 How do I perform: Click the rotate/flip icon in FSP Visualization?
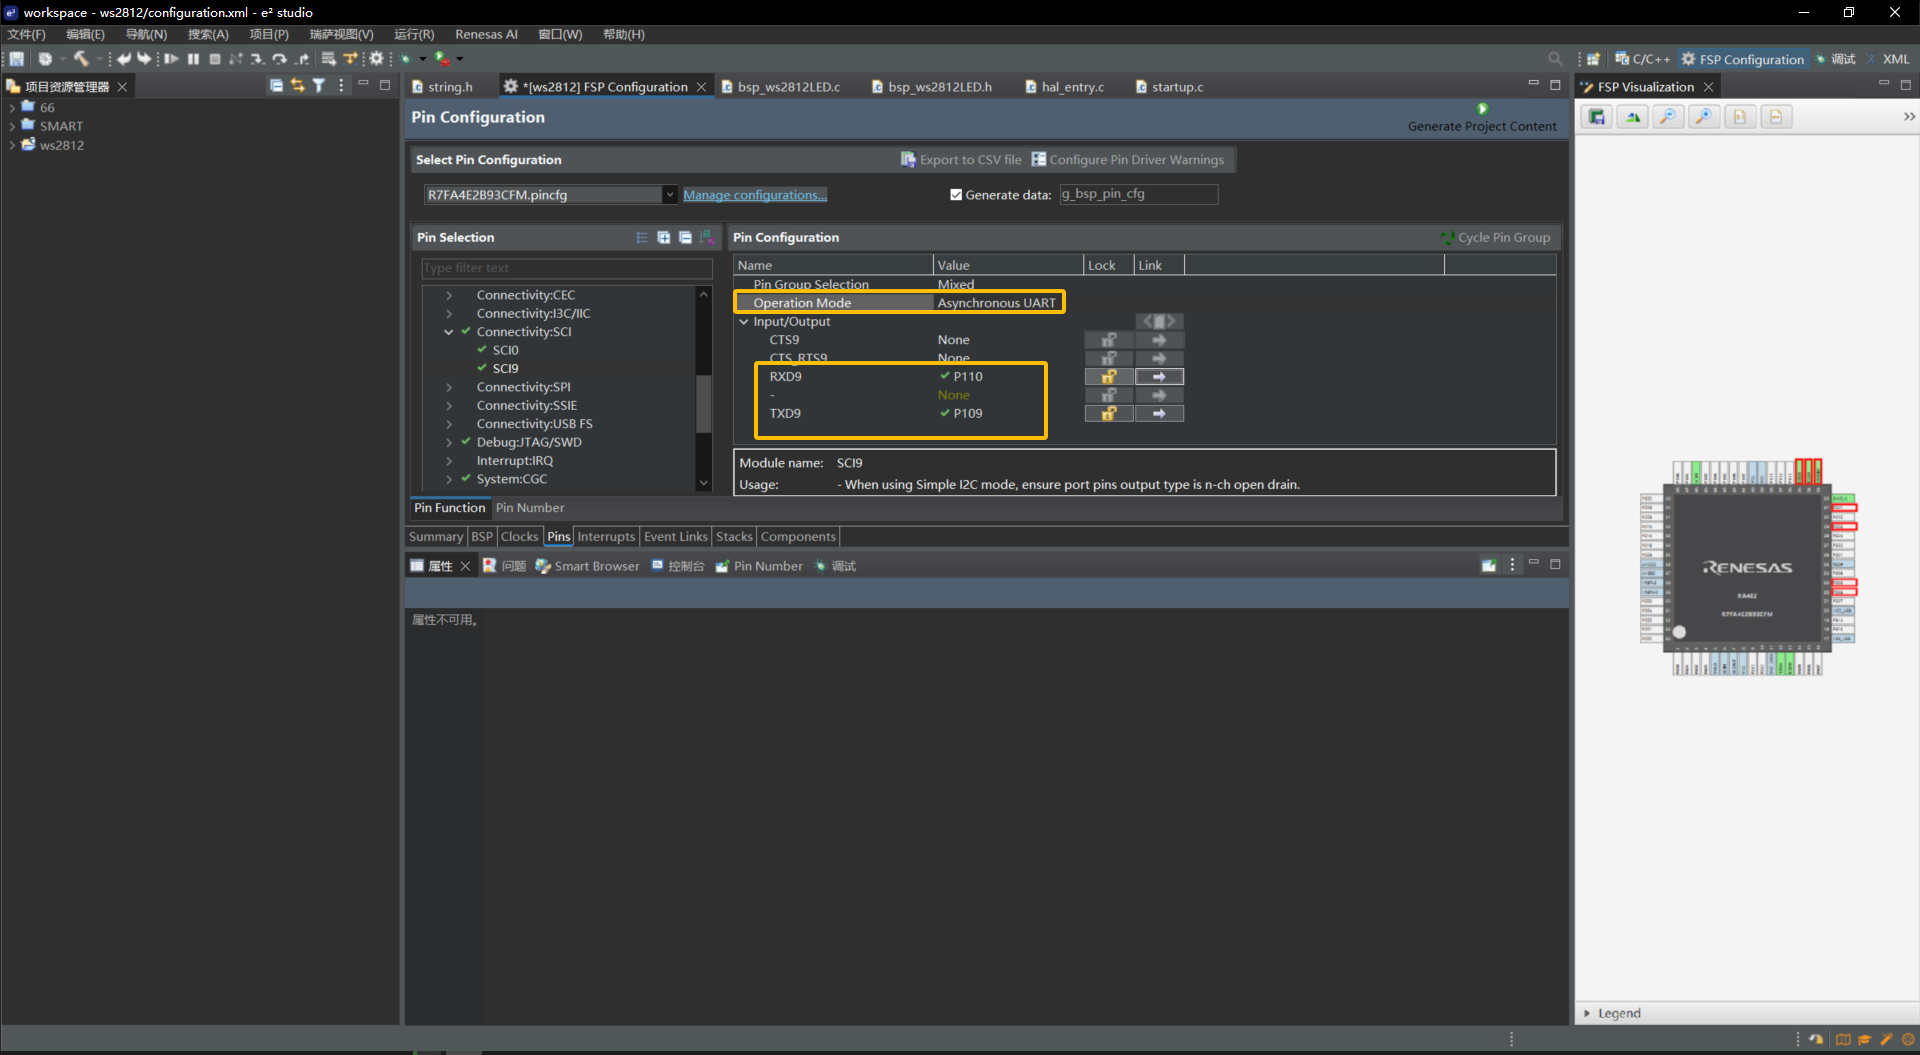(x=1633, y=117)
